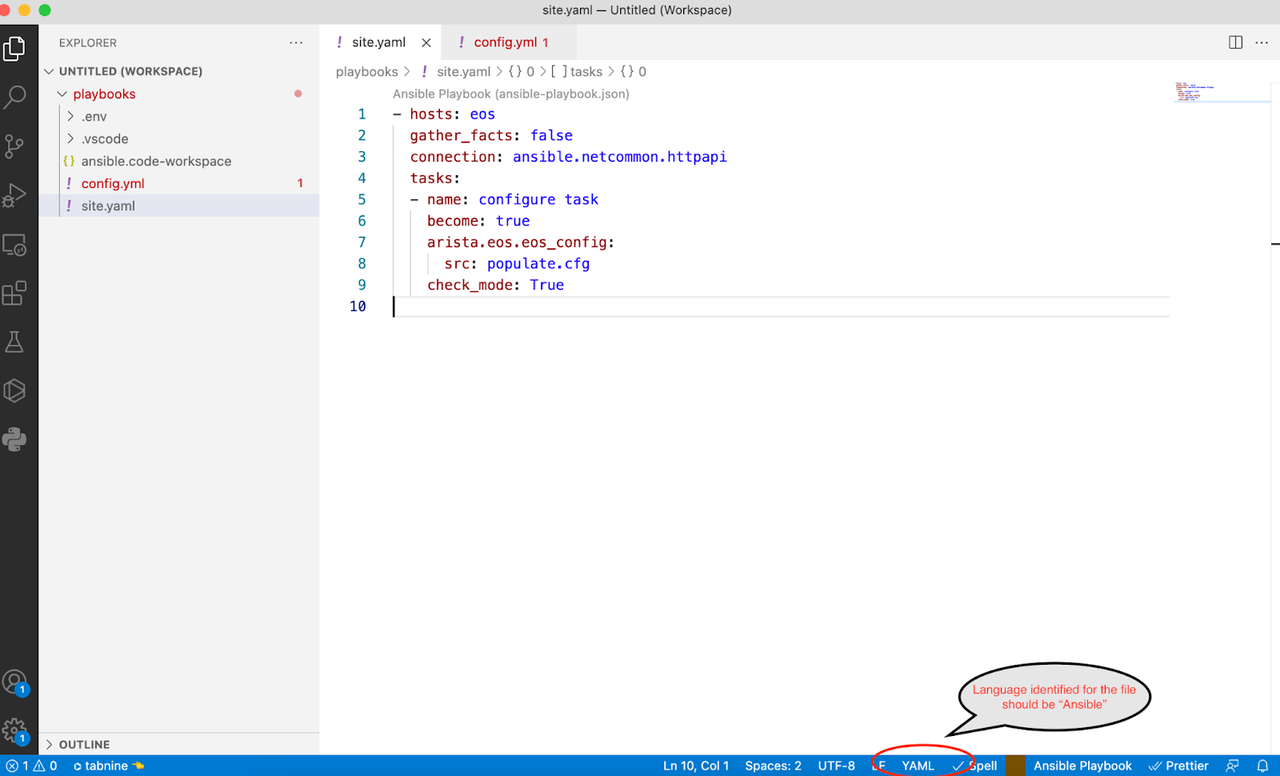Screen dimensions: 1280x776
Task: Toggle Spell checking in status bar
Action: [x=975, y=765]
